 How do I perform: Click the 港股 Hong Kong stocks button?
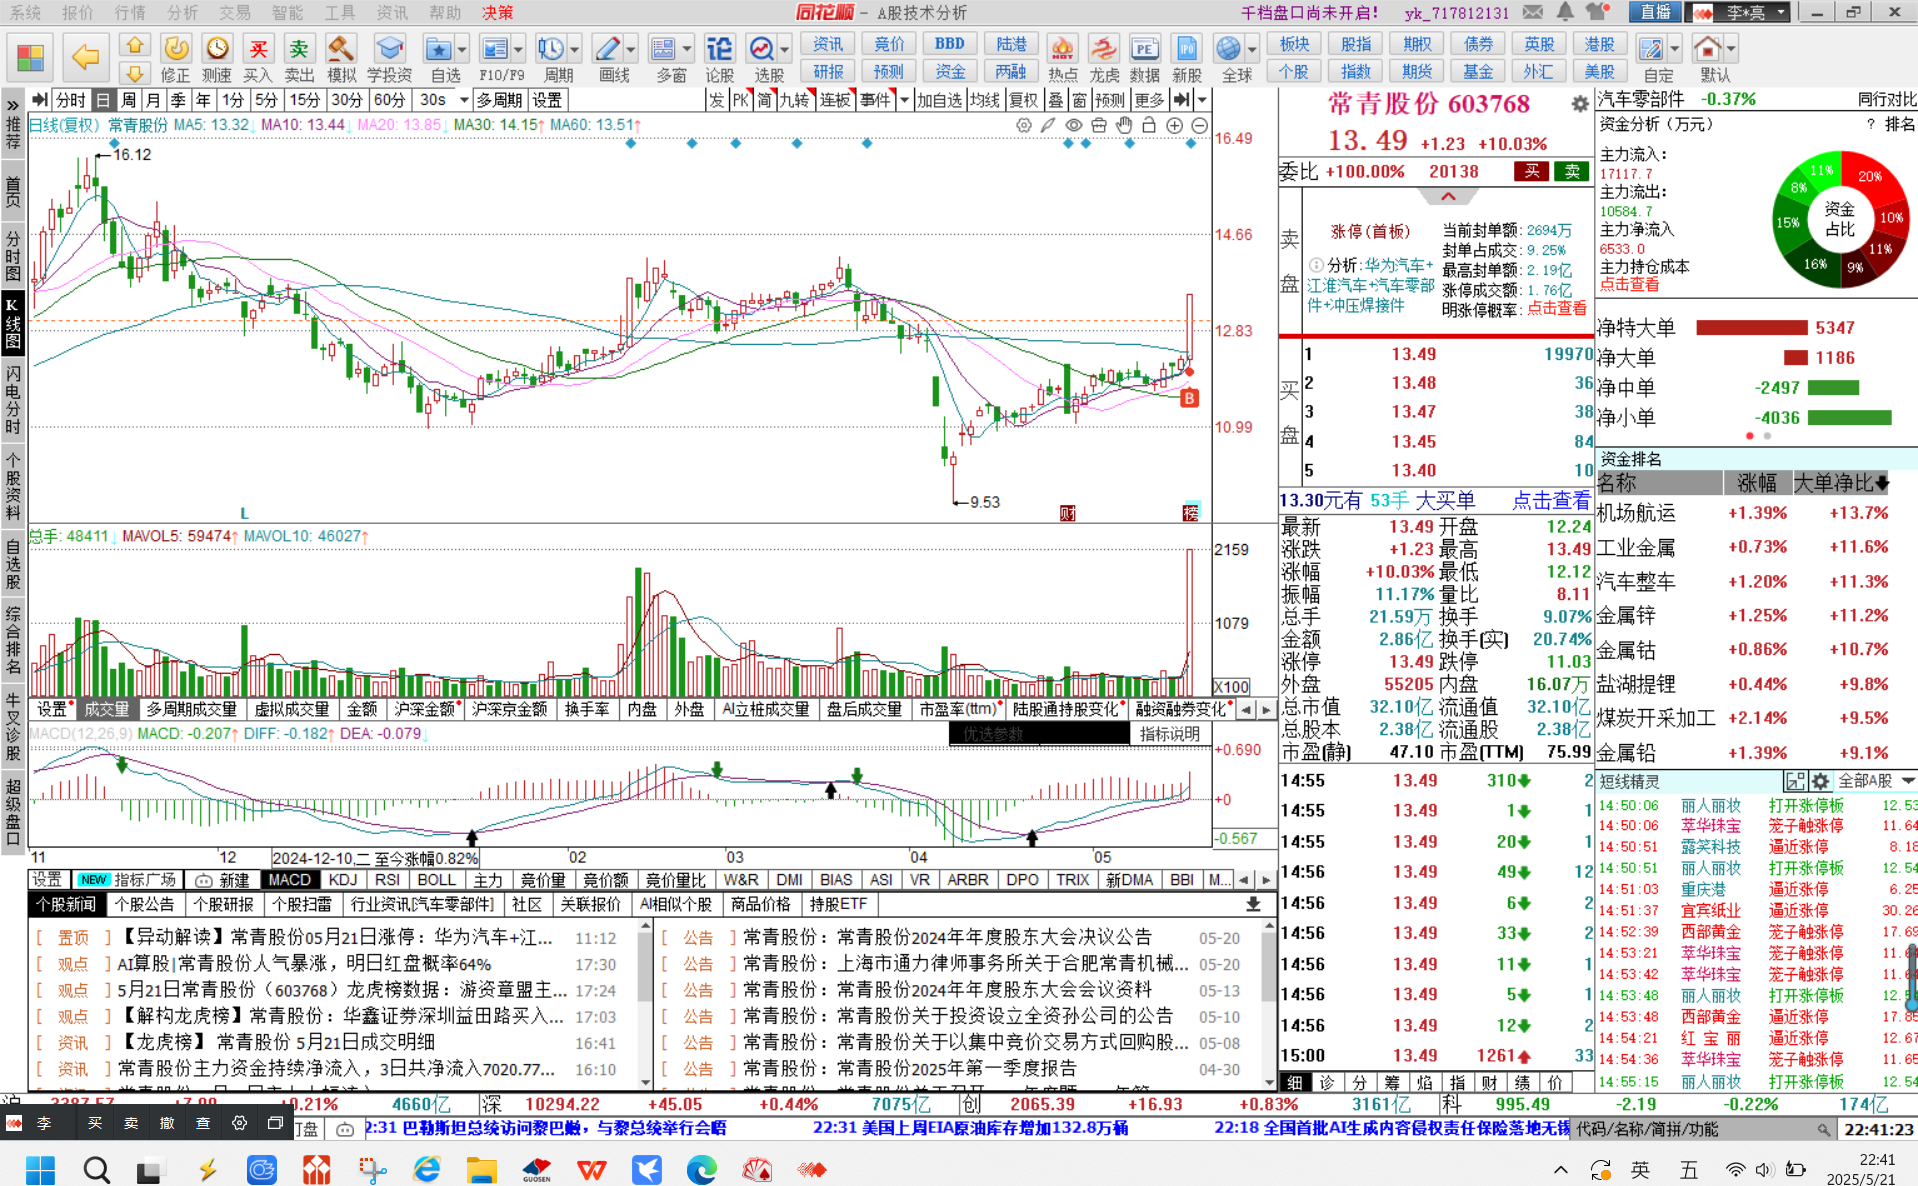pos(1599,44)
